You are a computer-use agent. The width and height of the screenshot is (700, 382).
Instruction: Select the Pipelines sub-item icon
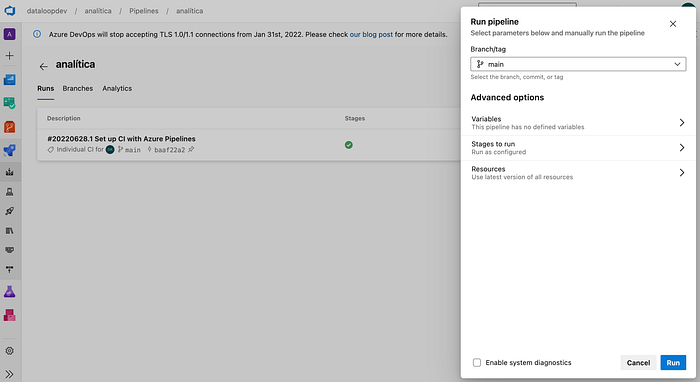9,172
